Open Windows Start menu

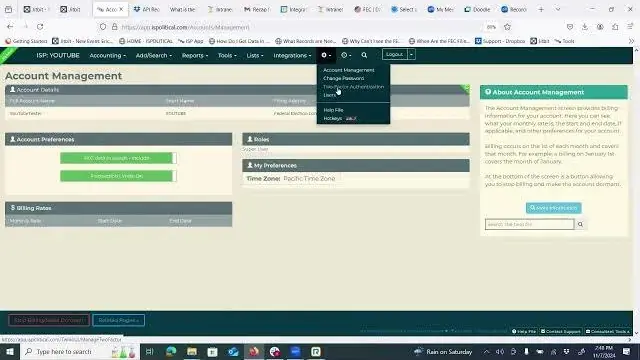(9, 351)
